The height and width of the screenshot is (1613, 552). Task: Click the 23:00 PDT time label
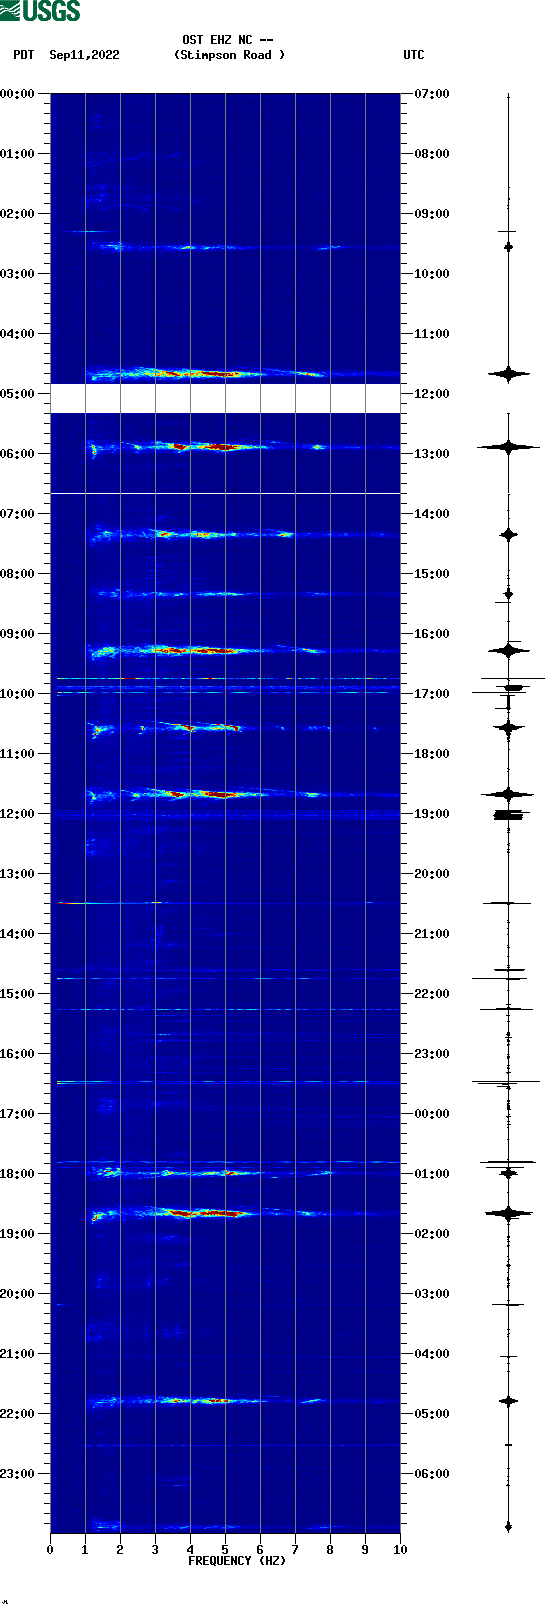pyautogui.click(x=18, y=1474)
